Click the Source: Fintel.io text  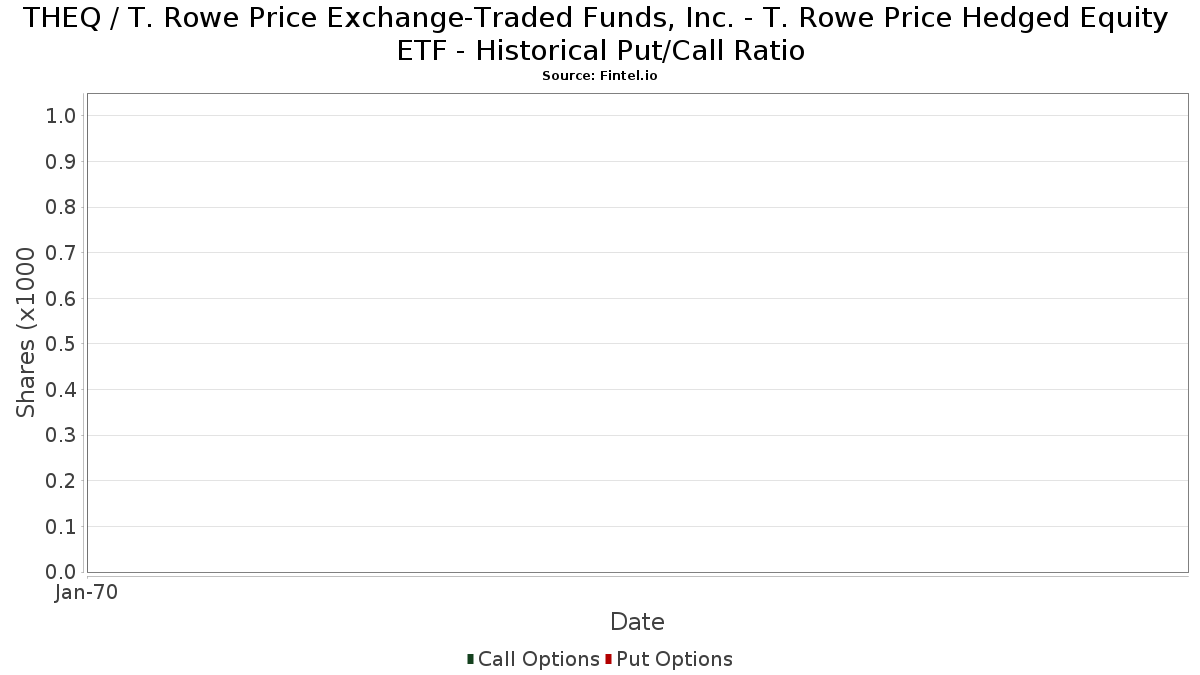coord(600,76)
